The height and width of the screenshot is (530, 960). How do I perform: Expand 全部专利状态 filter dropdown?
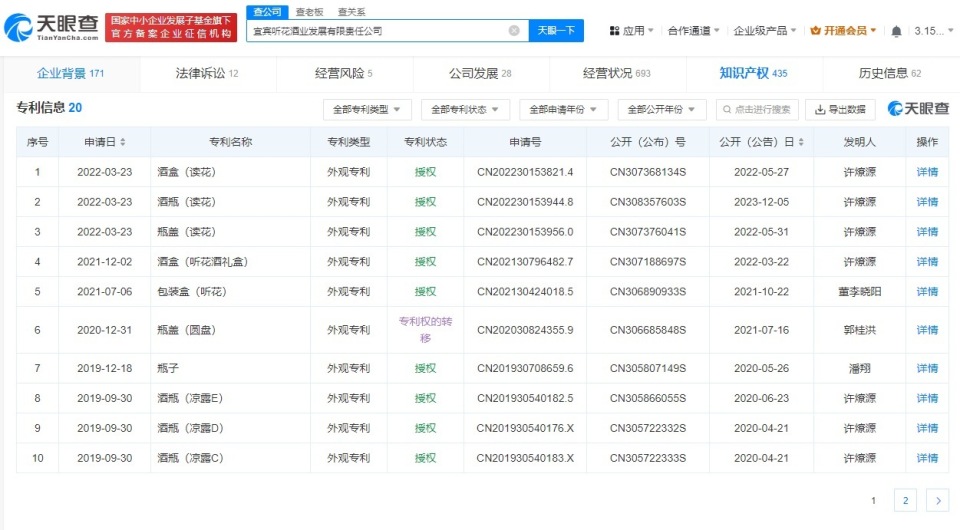click(x=465, y=109)
